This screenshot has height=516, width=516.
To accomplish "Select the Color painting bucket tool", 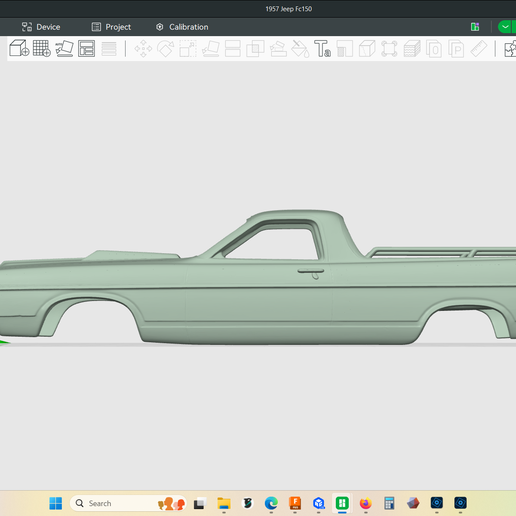I will coord(300,49).
